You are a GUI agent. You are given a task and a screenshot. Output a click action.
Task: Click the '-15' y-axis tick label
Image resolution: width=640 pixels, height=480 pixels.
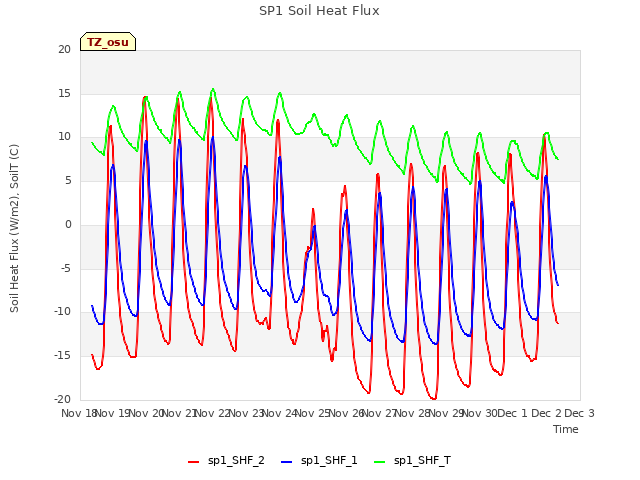tap(62, 356)
